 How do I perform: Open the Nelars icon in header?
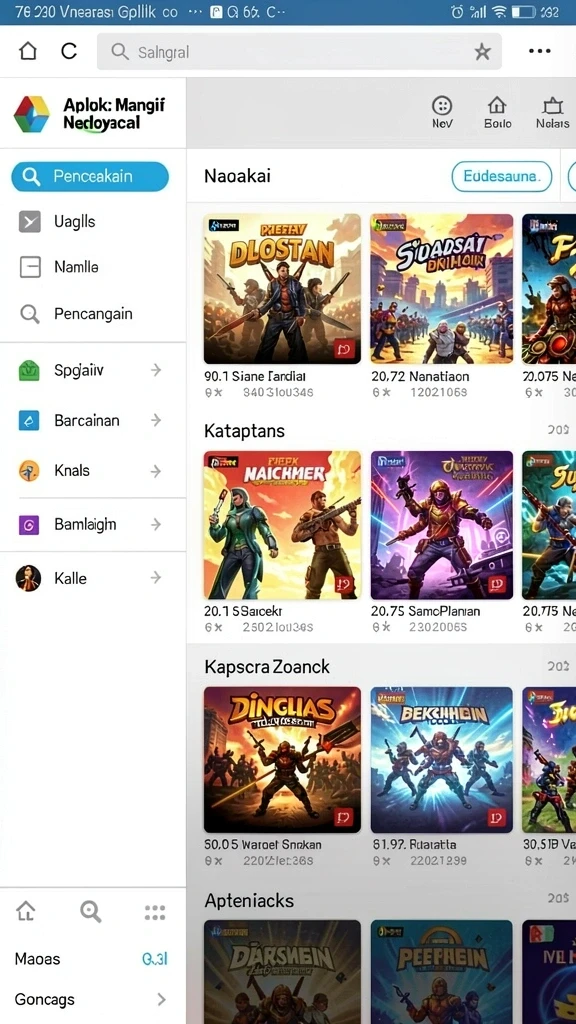pos(552,112)
